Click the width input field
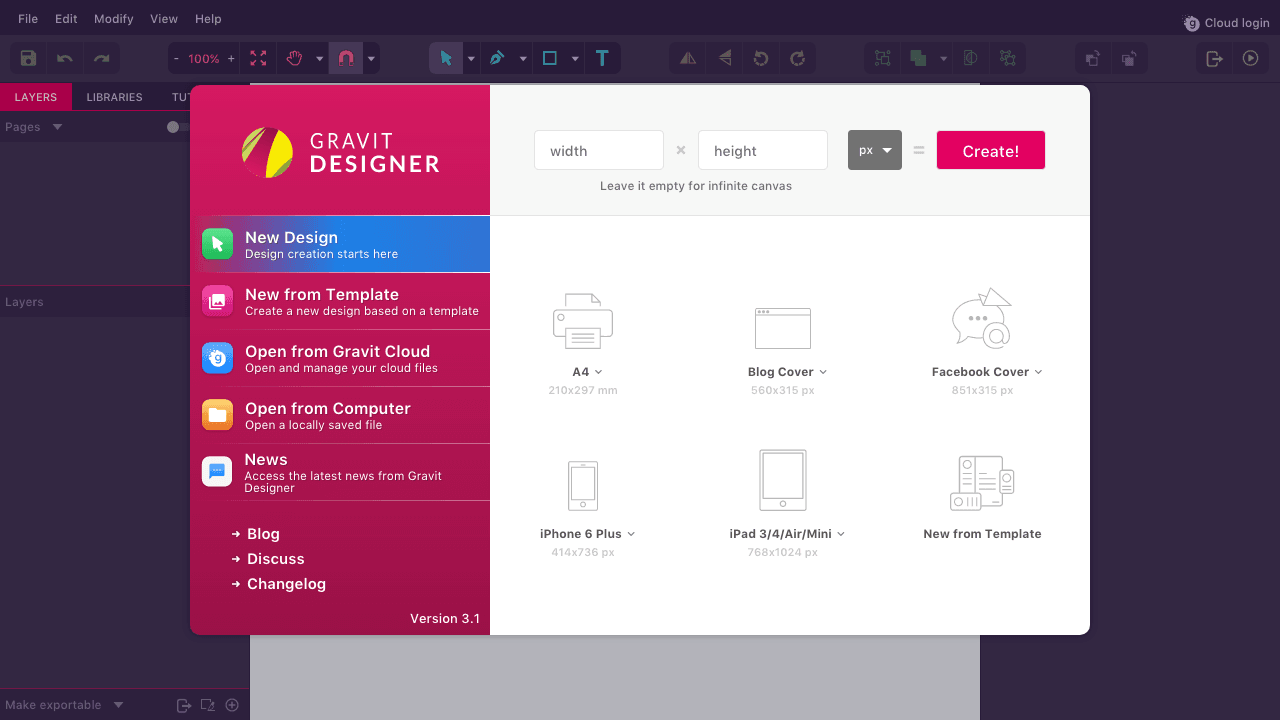The image size is (1280, 720). tap(599, 150)
